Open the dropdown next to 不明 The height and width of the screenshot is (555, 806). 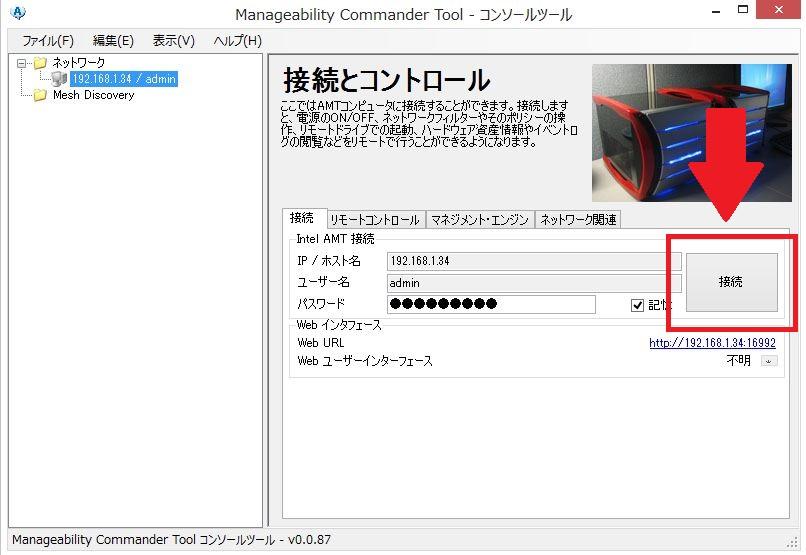tap(769, 361)
